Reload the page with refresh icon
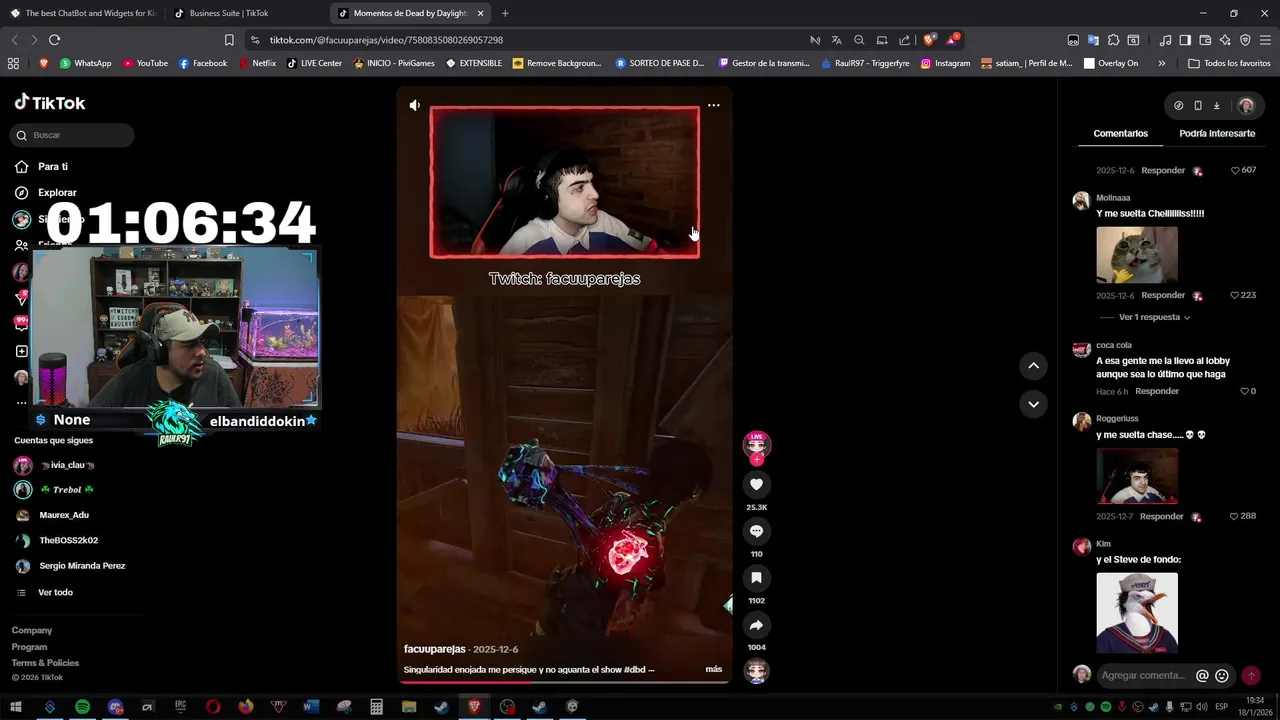Screen dimensions: 1280x720 click(54, 40)
